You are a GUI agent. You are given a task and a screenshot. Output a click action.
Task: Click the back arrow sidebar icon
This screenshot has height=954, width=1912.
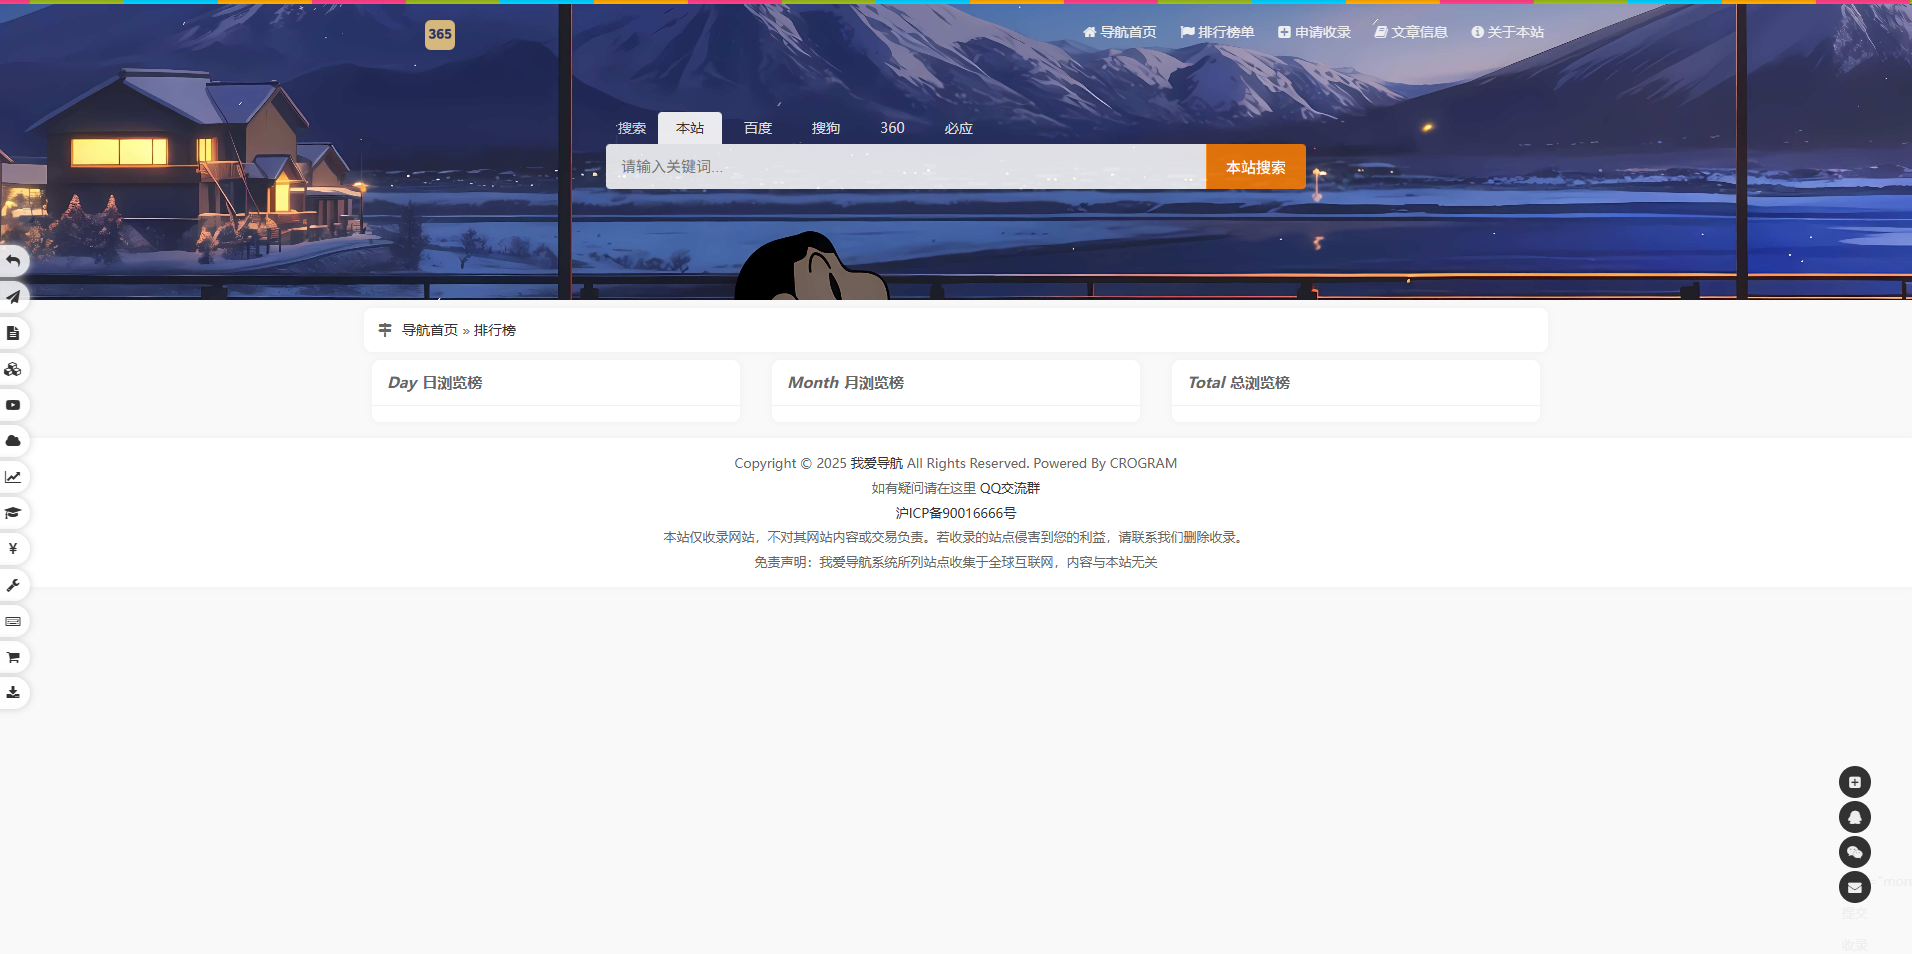pyautogui.click(x=13, y=260)
